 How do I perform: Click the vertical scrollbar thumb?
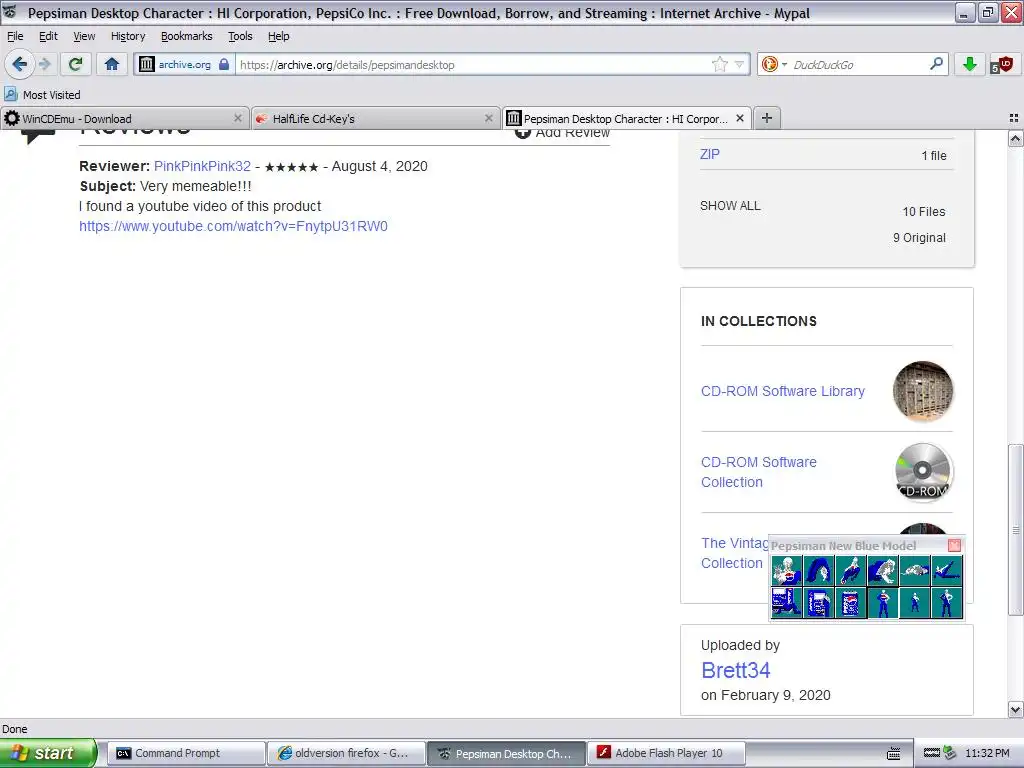pos(1015,529)
